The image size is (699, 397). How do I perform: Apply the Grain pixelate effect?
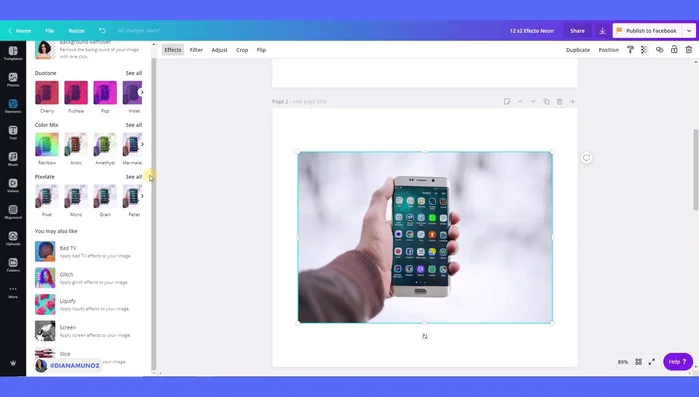tap(105, 196)
